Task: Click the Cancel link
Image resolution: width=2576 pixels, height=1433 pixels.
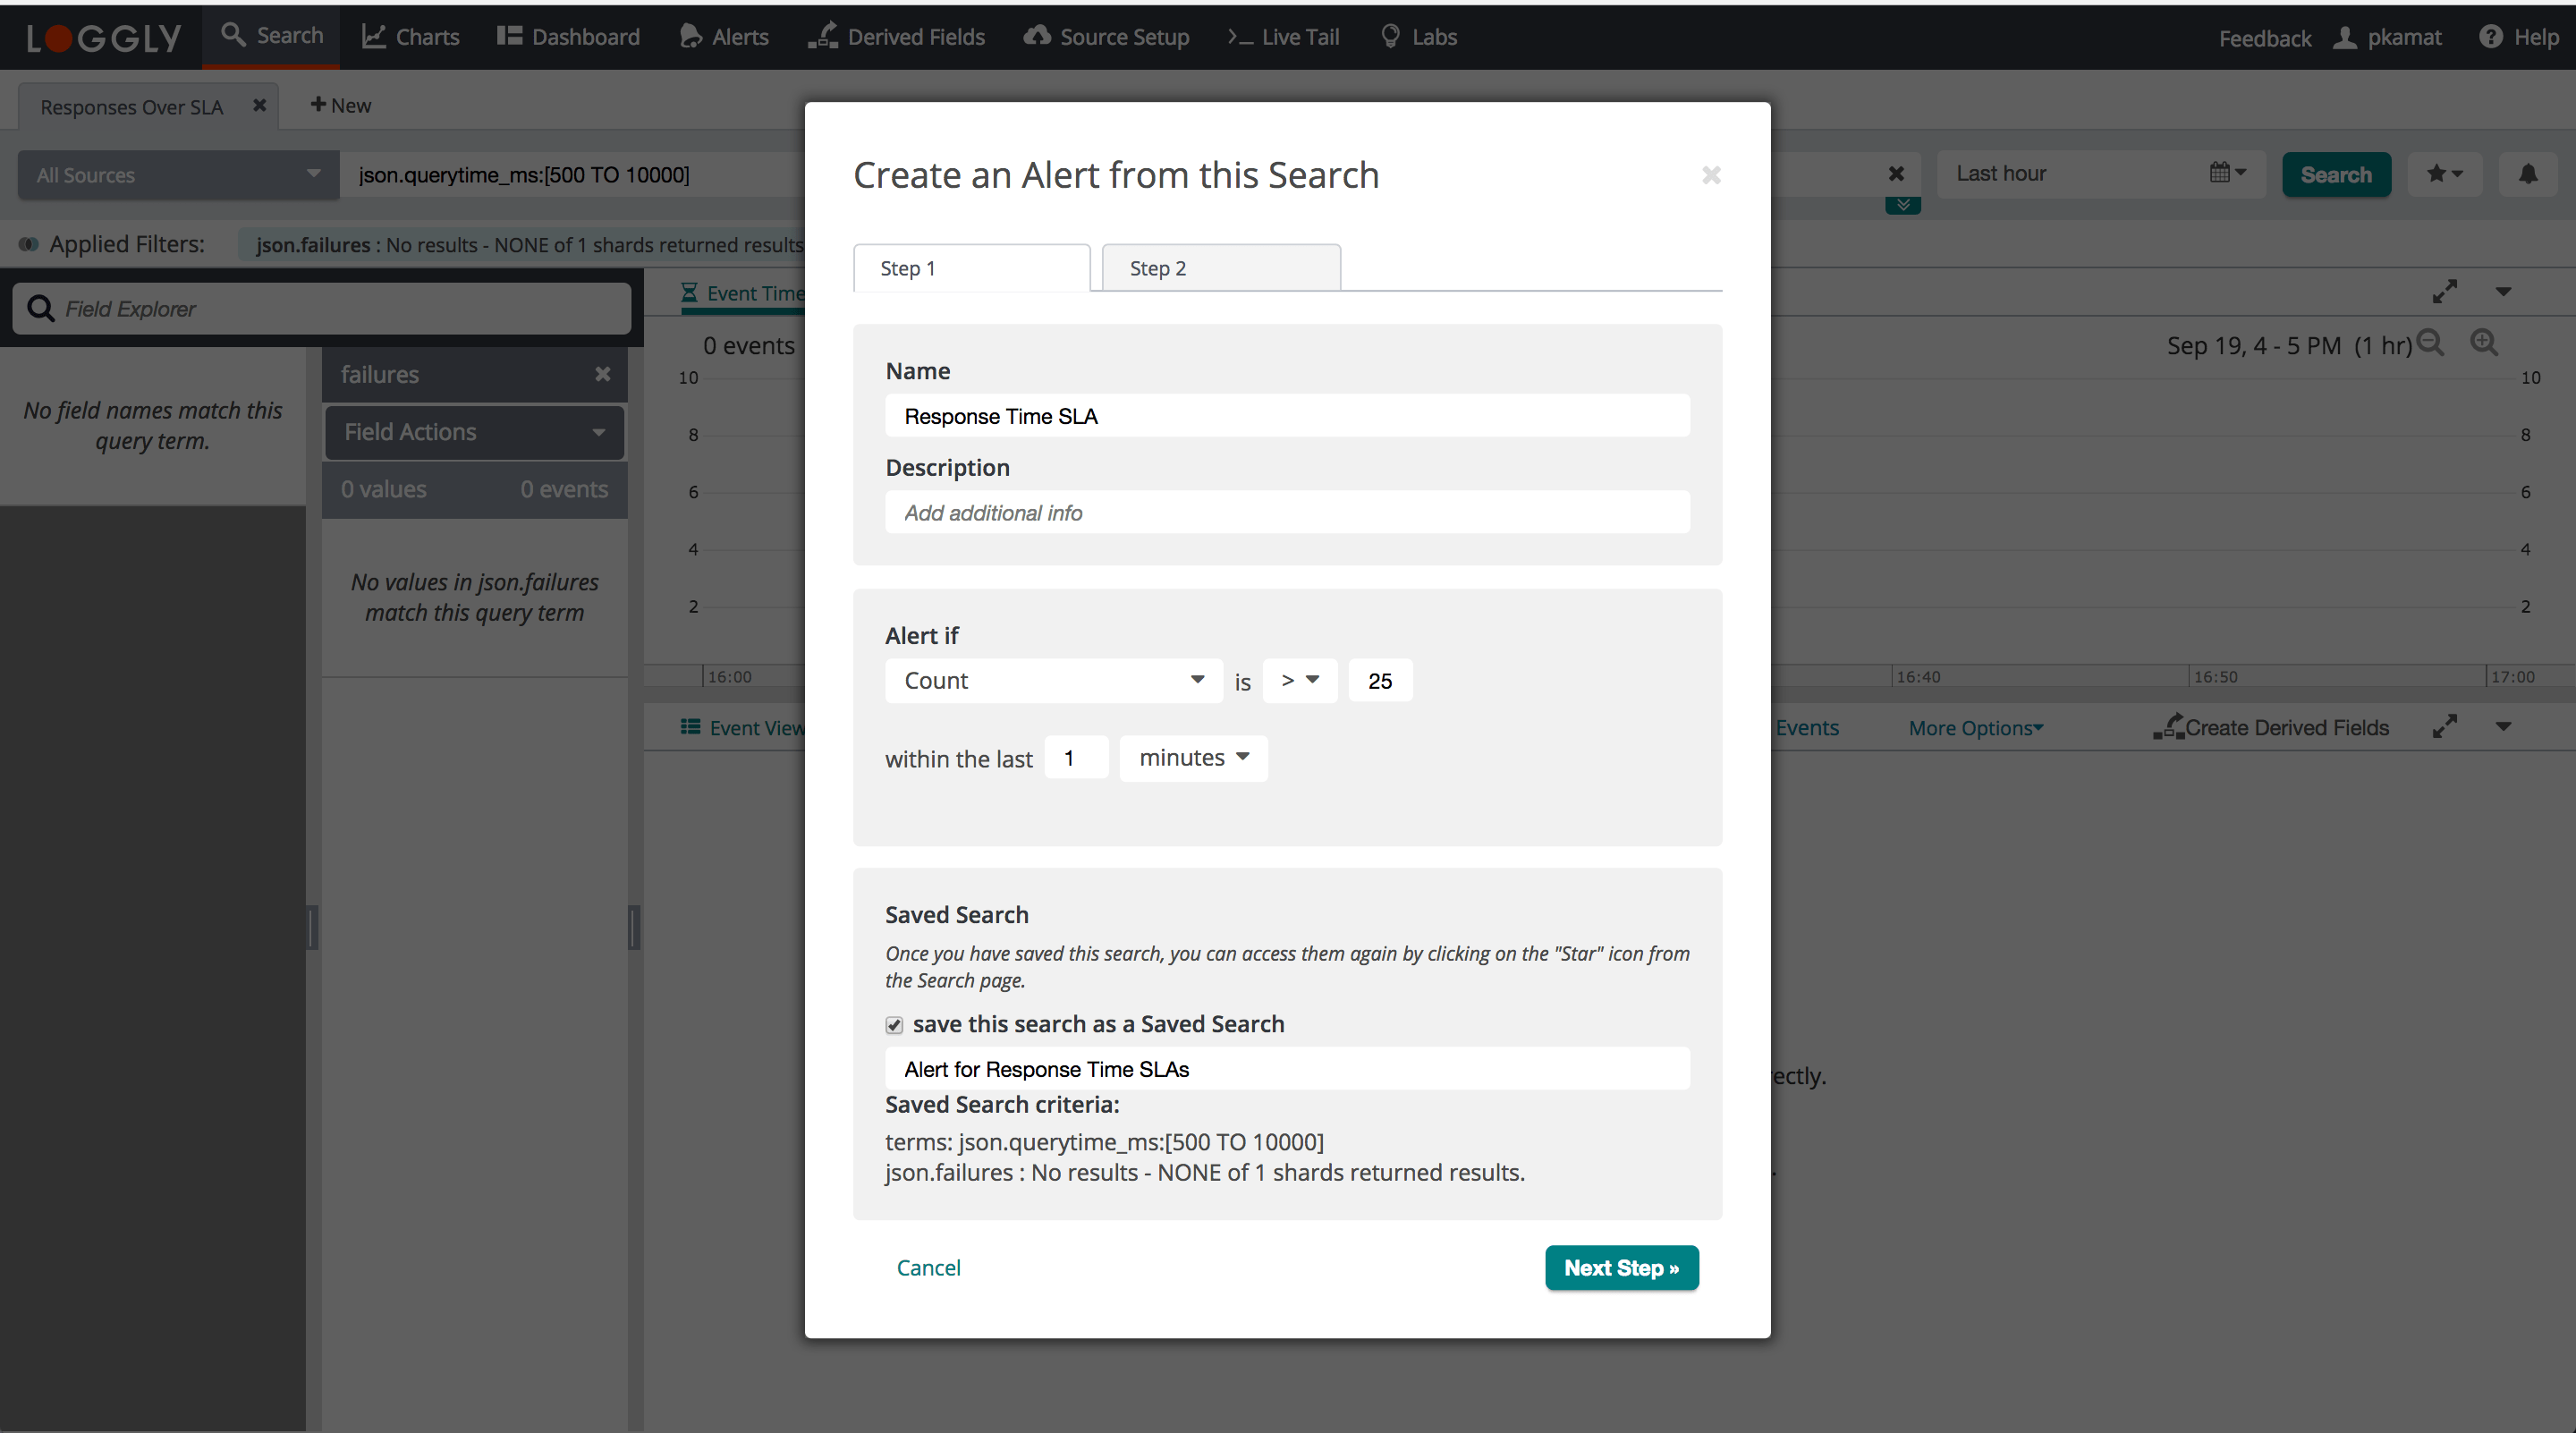Action: pos(928,1268)
